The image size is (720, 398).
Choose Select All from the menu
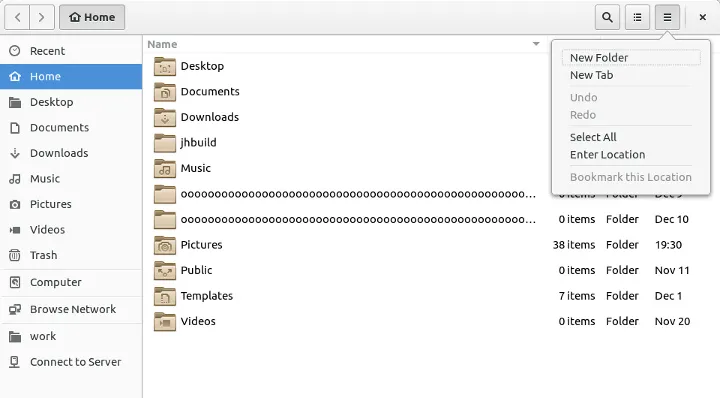coord(631,137)
